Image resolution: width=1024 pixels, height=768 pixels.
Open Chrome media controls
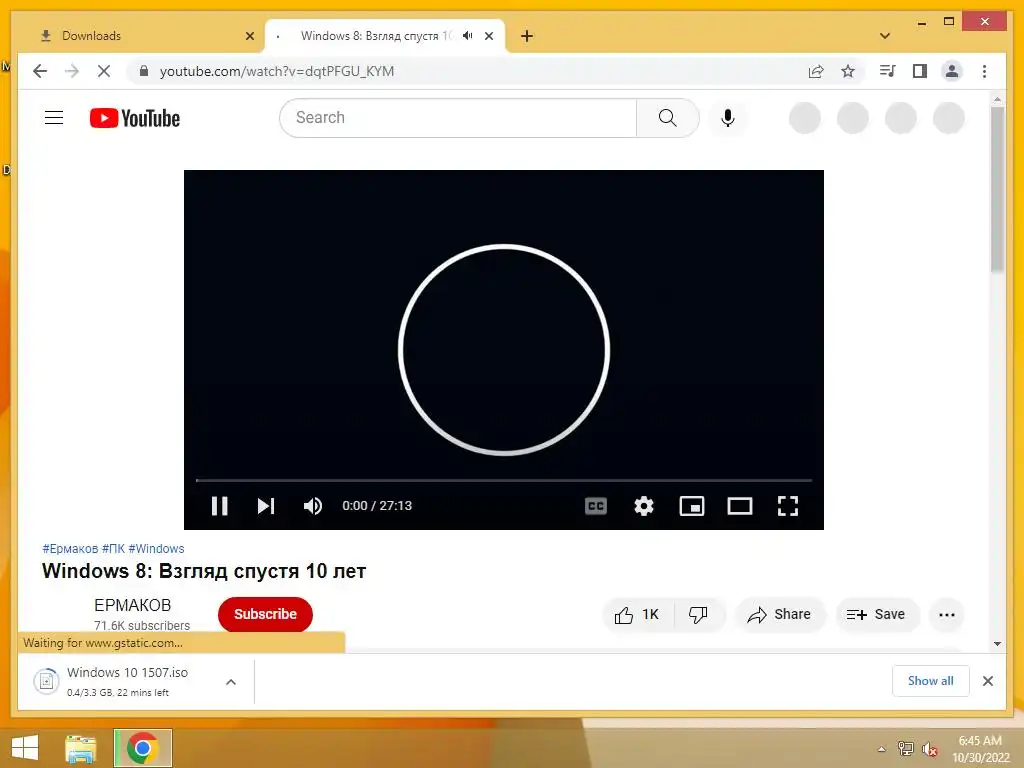(x=888, y=71)
